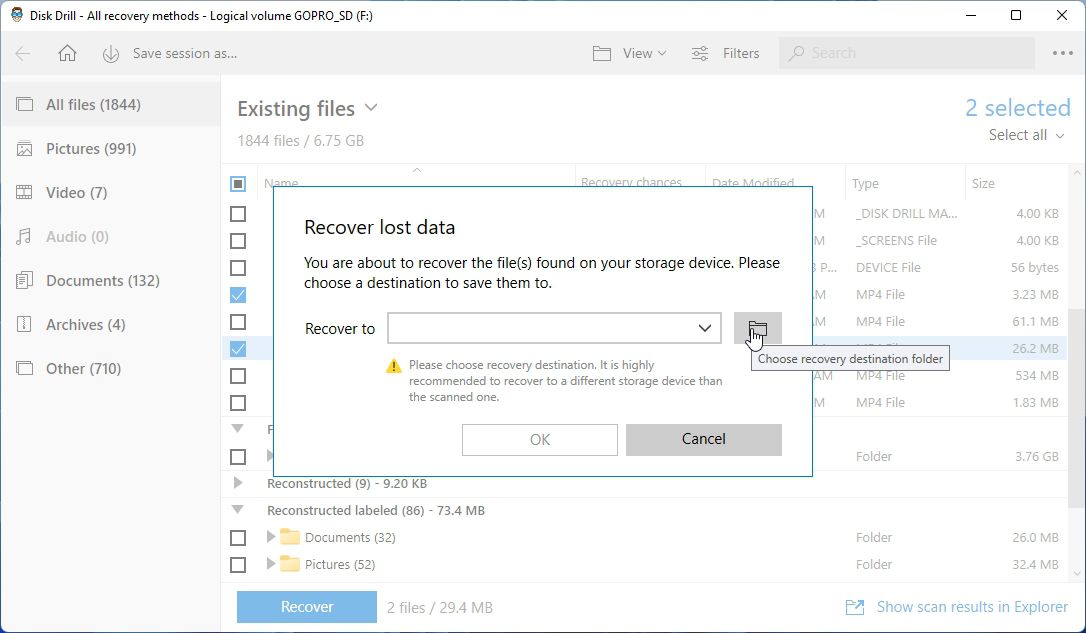This screenshot has height=633, width=1086.
Task: Collapse the group above the 3.76 GB folder
Action: click(x=238, y=429)
